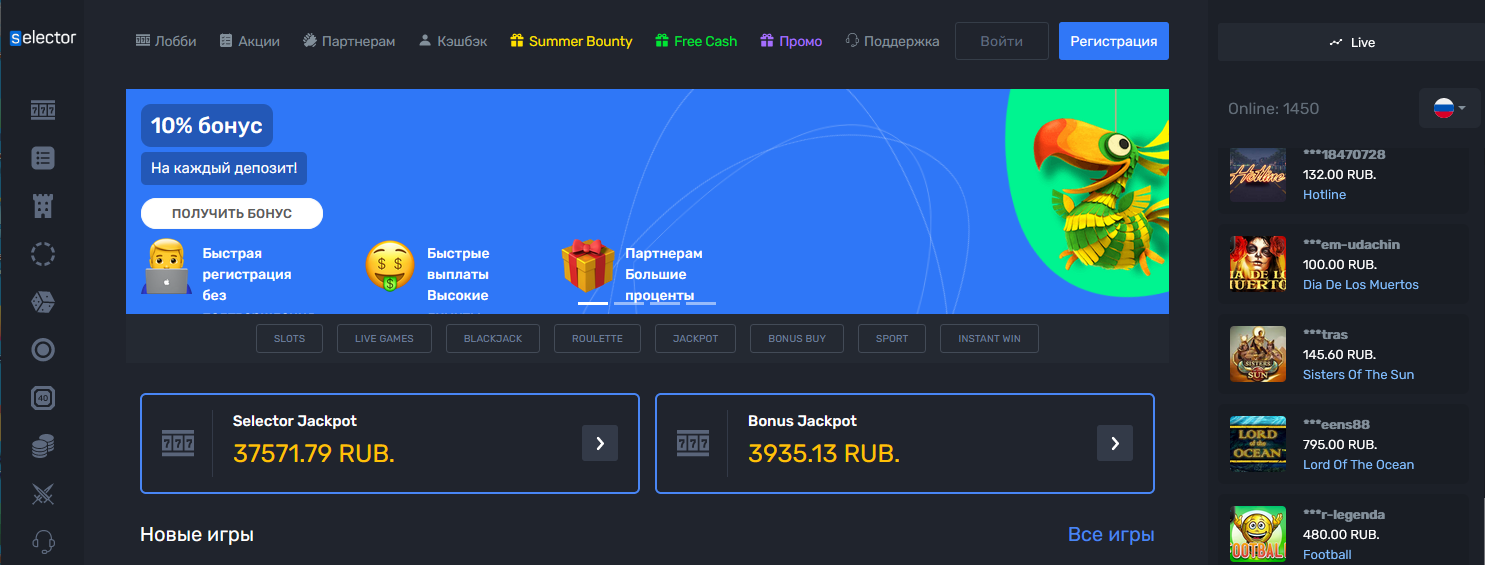Viewport: 1485px width, 565px height.
Task: Click the toucan bird banner illustration
Action: [1101, 195]
